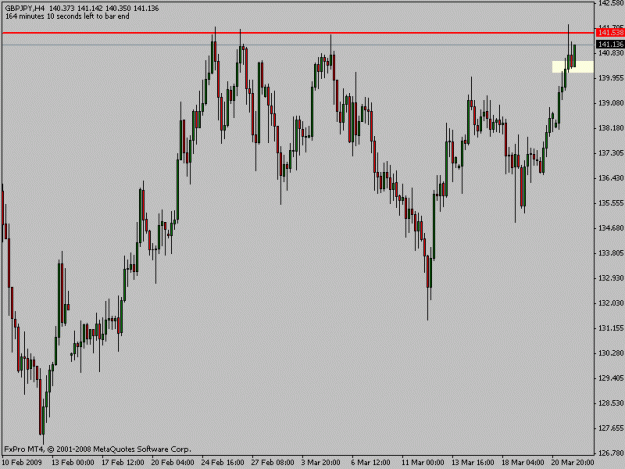Screen dimensions: 625x469
Task: Click the 27 Feb 08:00 time label
Action: [273, 463]
